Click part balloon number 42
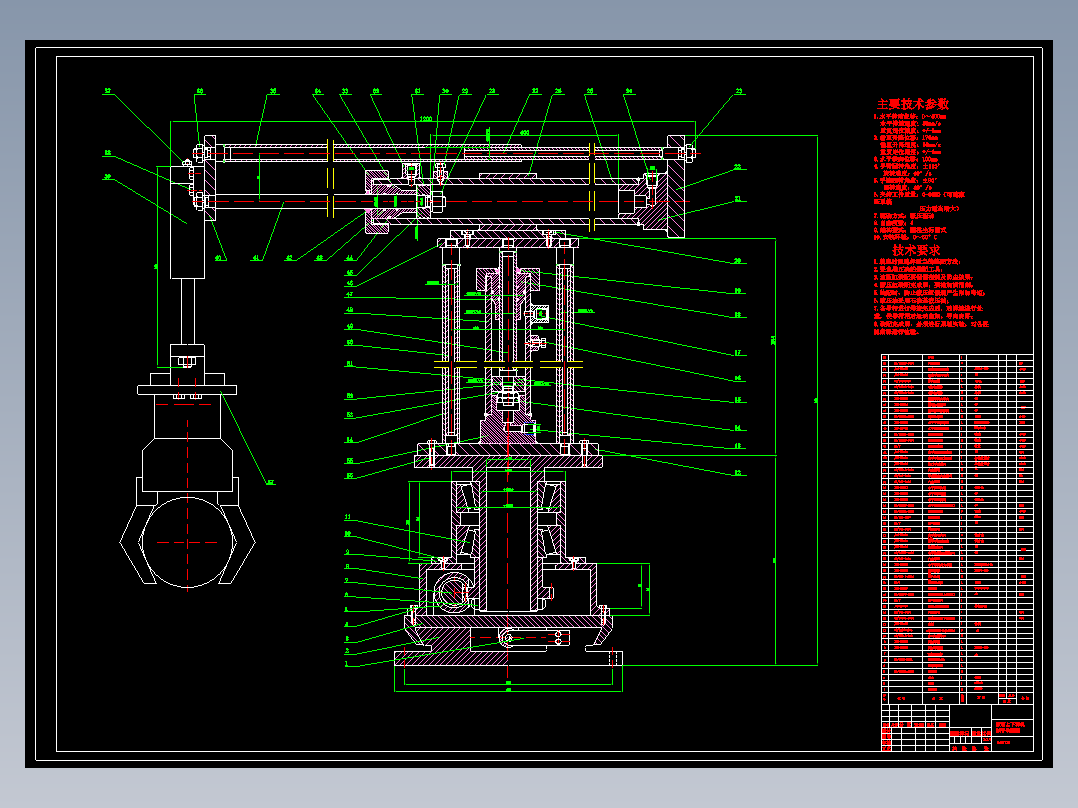The height and width of the screenshot is (808, 1078). pos(289,258)
